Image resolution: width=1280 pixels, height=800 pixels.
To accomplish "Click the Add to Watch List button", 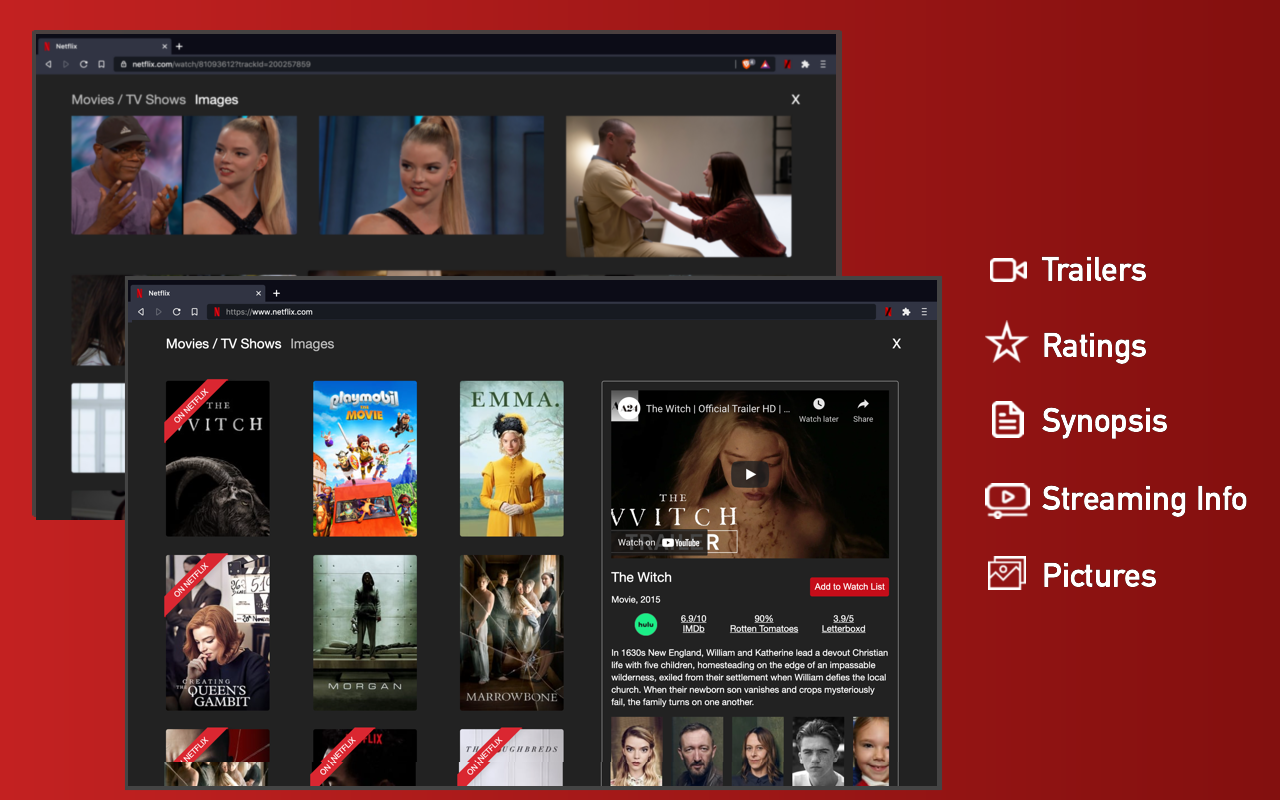I will (x=849, y=586).
